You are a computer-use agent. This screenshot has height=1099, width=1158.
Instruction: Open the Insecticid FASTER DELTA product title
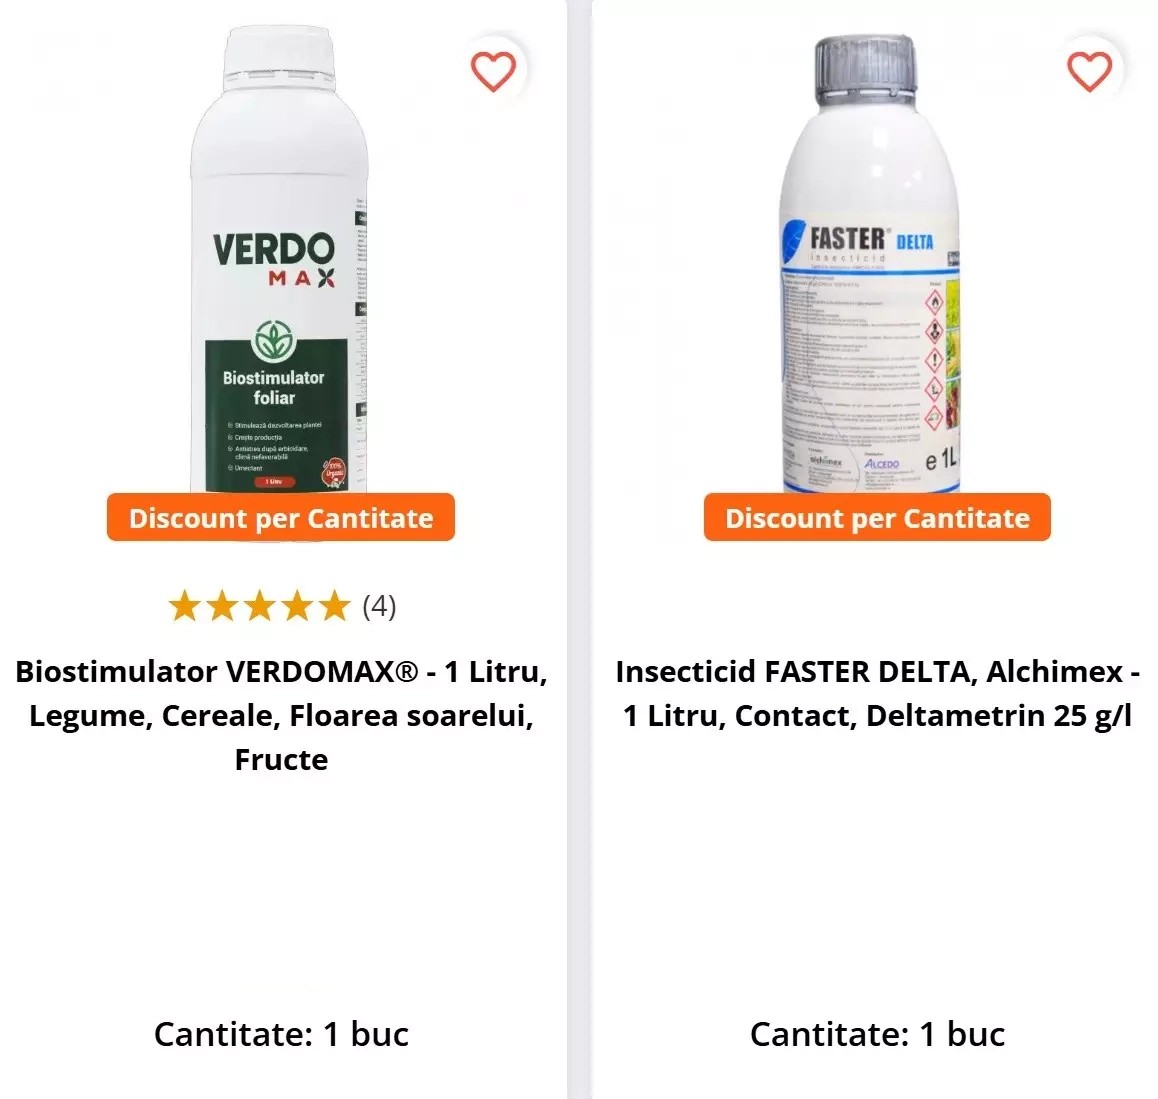tap(877, 693)
